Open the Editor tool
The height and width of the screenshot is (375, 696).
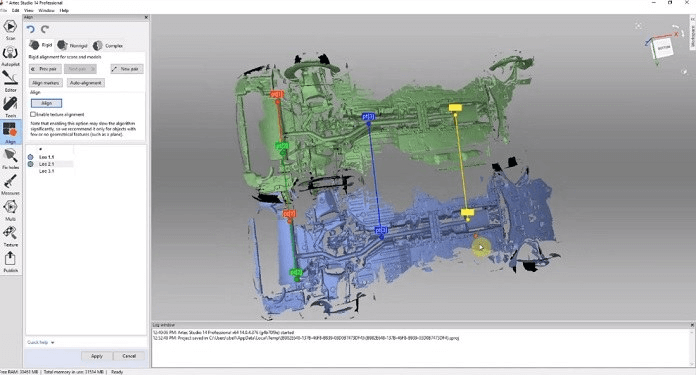pyautogui.click(x=10, y=82)
